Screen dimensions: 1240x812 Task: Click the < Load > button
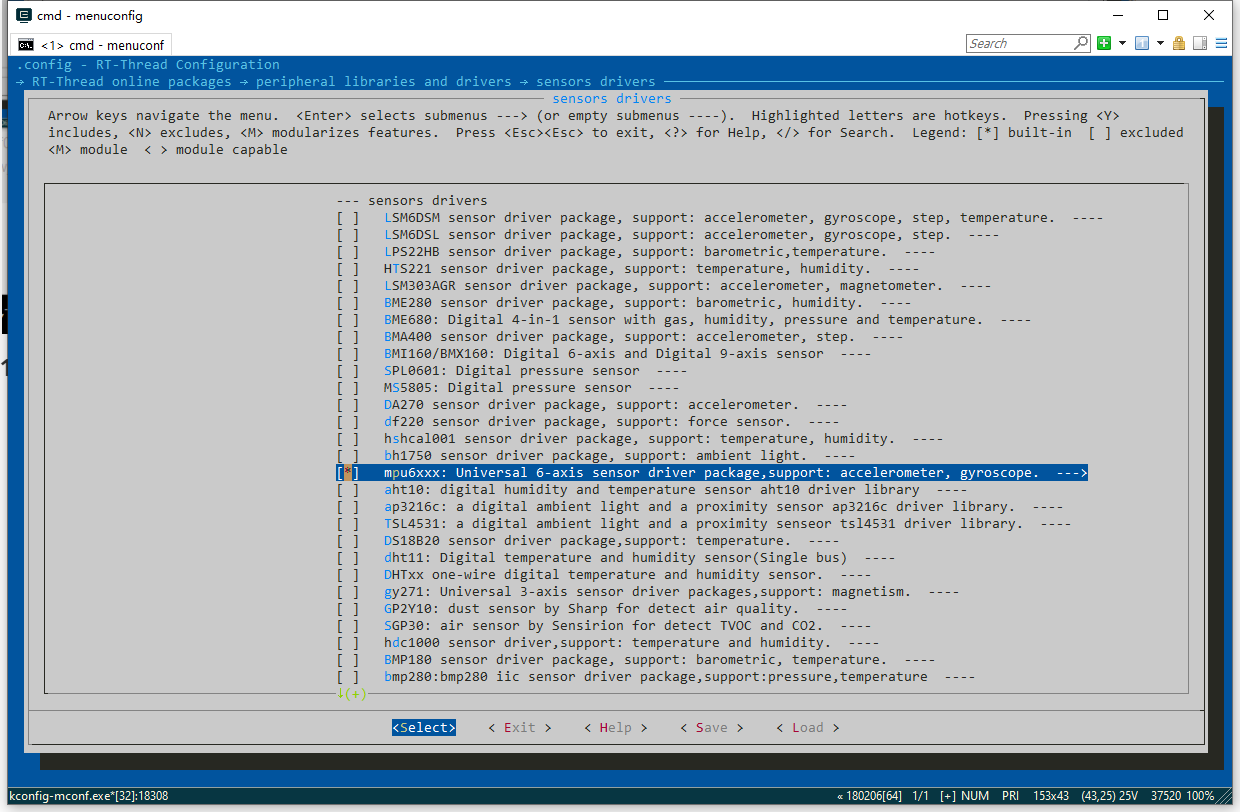[808, 728]
